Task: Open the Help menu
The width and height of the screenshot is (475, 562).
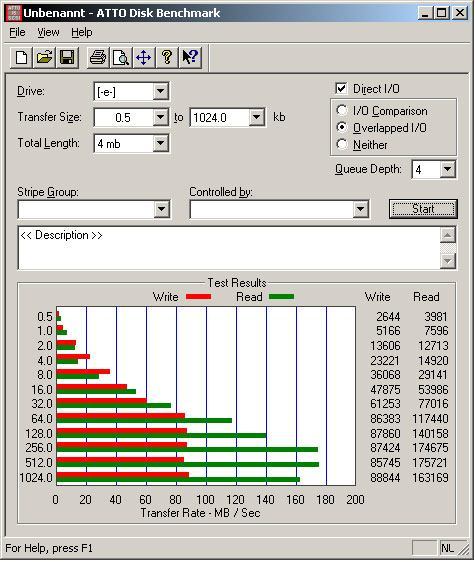Action: point(82,32)
